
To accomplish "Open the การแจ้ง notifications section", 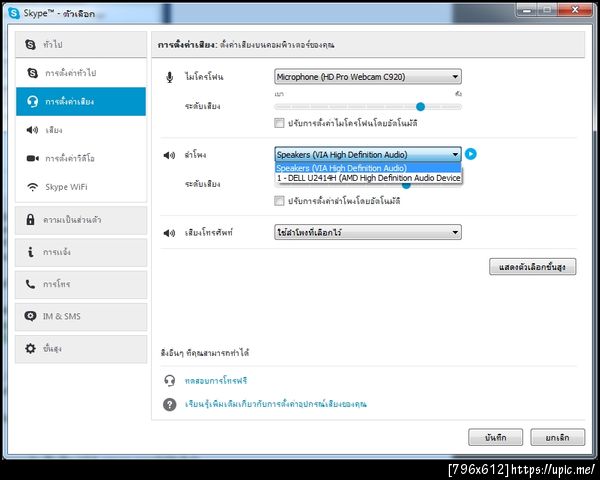I will click(x=81, y=252).
